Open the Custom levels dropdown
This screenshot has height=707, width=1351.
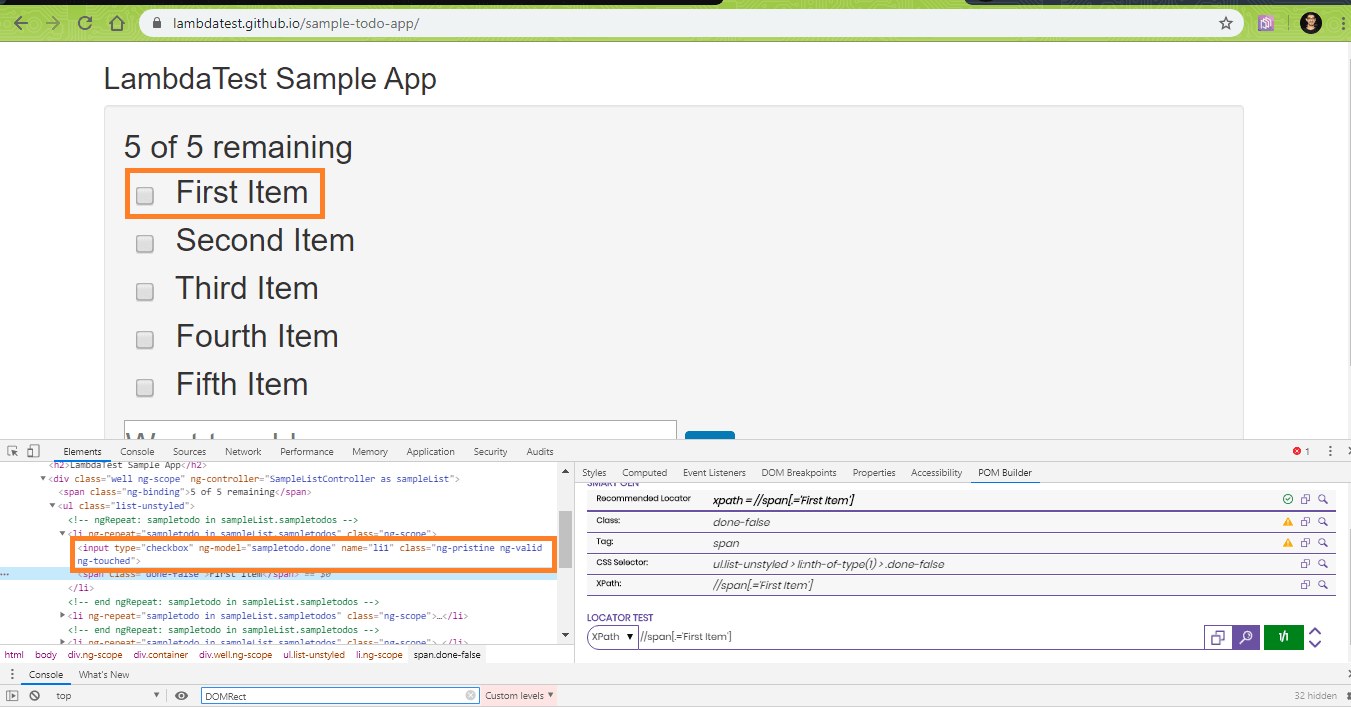[x=518, y=695]
